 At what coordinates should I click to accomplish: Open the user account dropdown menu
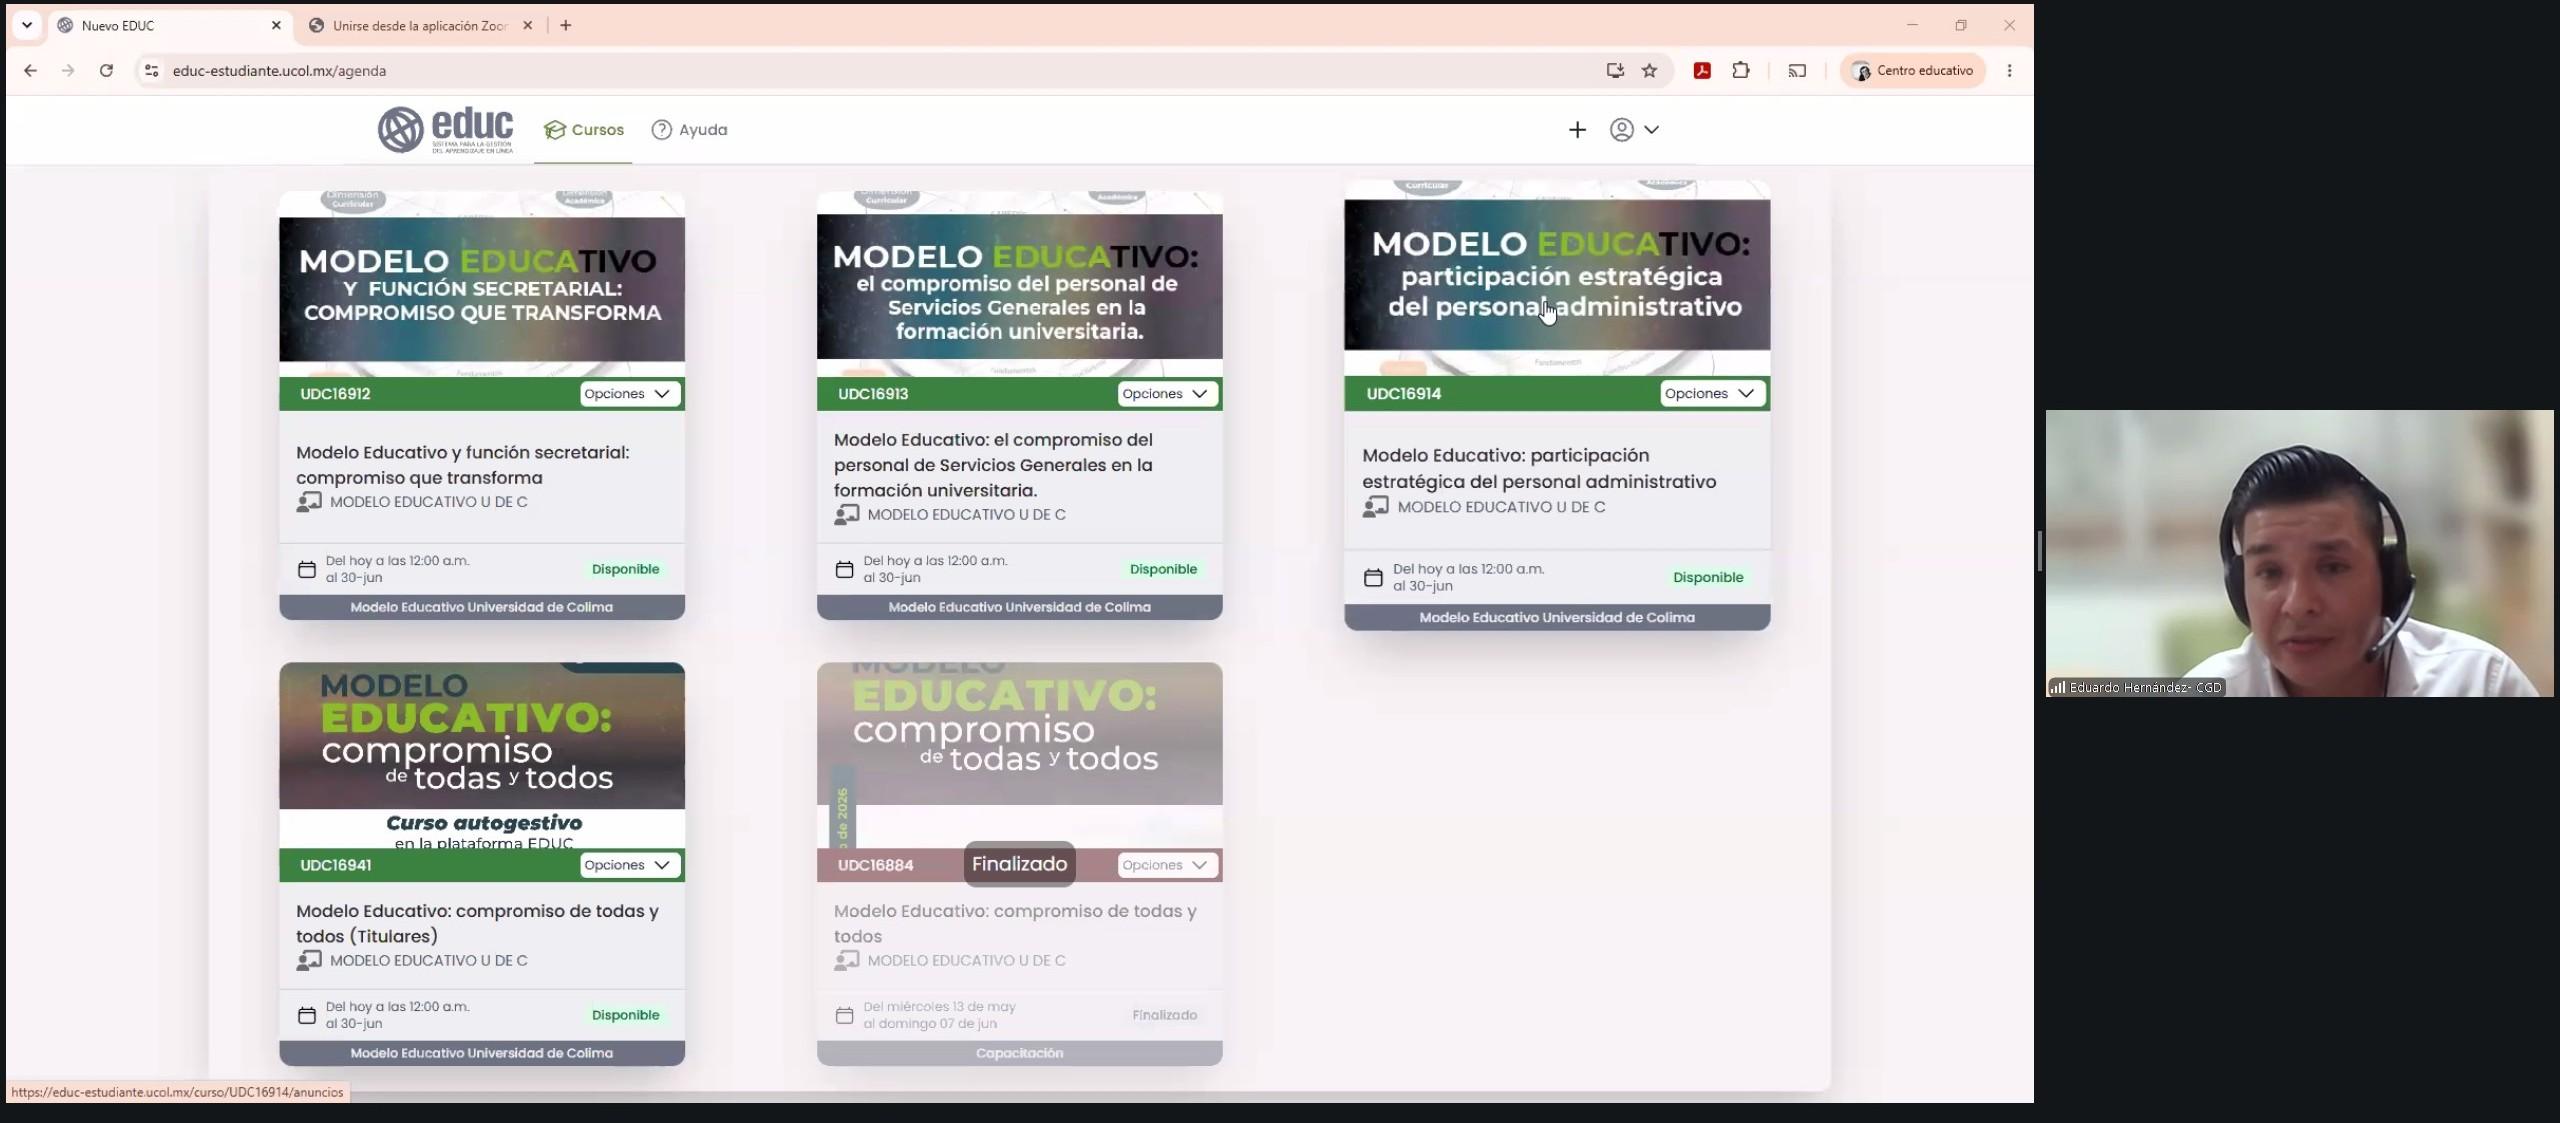pyautogui.click(x=1634, y=130)
